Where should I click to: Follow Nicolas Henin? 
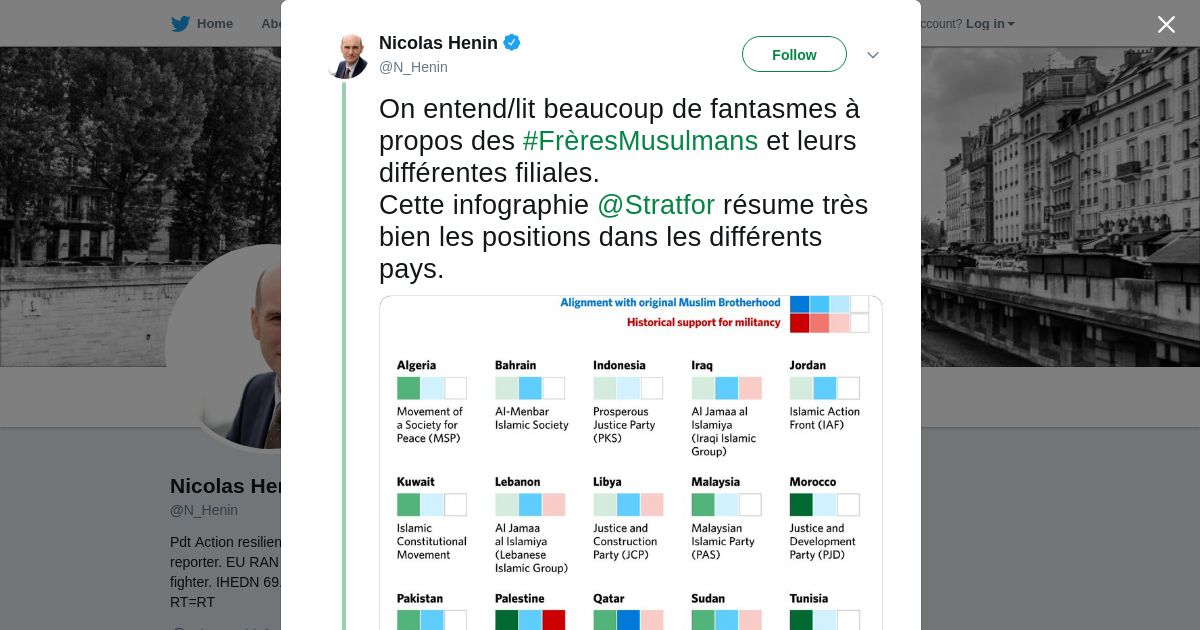(x=794, y=54)
